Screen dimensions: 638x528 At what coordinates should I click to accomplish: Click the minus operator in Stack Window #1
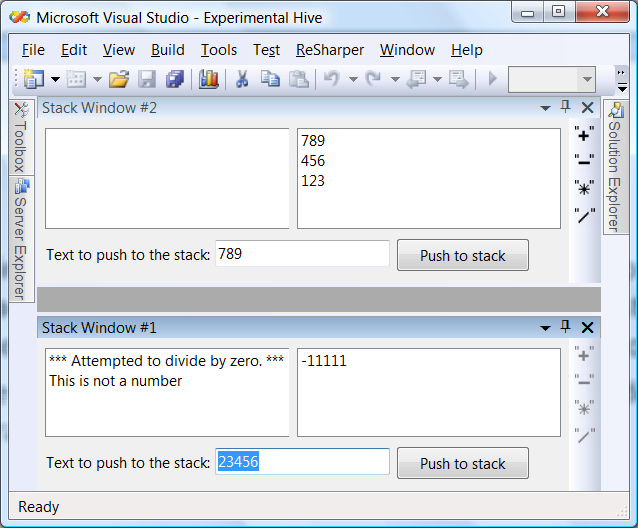click(x=584, y=381)
